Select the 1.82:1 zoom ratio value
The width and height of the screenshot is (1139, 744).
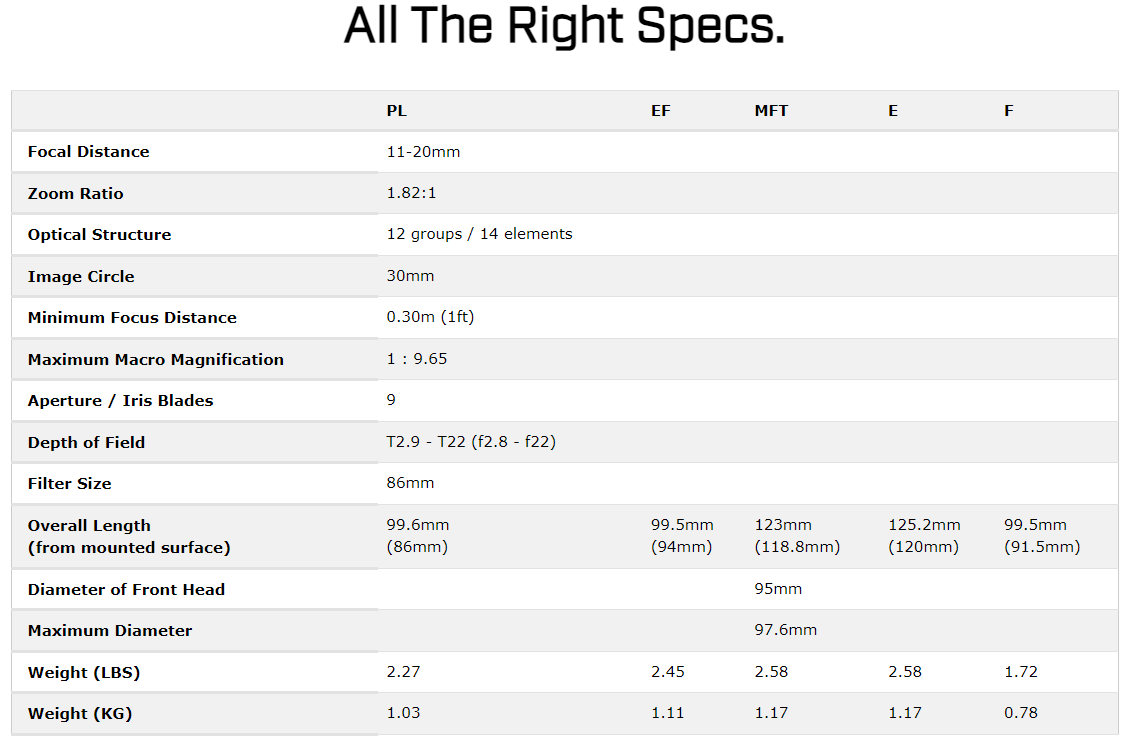410,193
